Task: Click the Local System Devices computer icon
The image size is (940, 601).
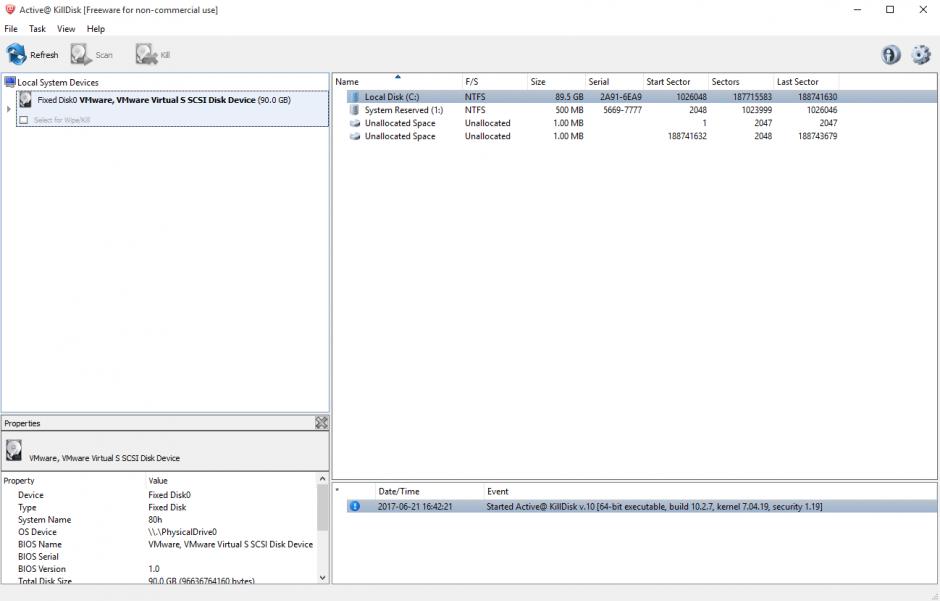Action: (x=10, y=82)
